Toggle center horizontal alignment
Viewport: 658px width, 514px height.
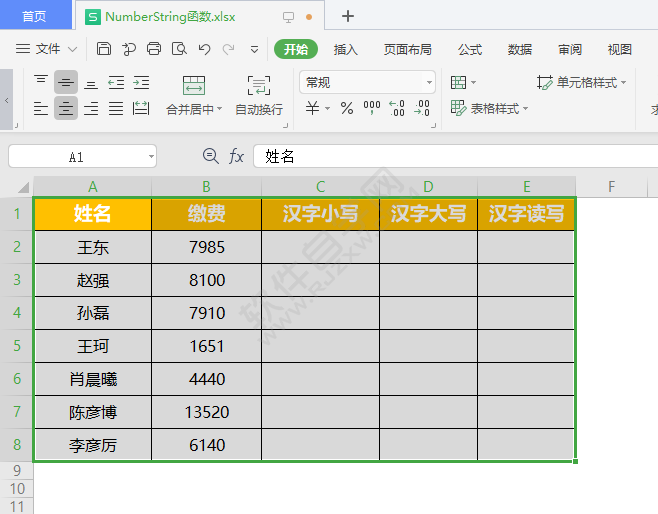pos(66,108)
